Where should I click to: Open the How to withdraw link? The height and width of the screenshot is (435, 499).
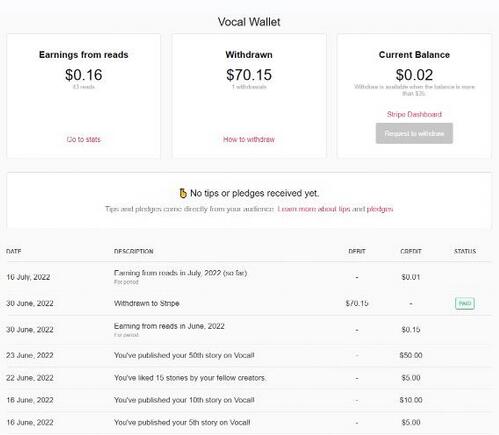click(x=249, y=139)
